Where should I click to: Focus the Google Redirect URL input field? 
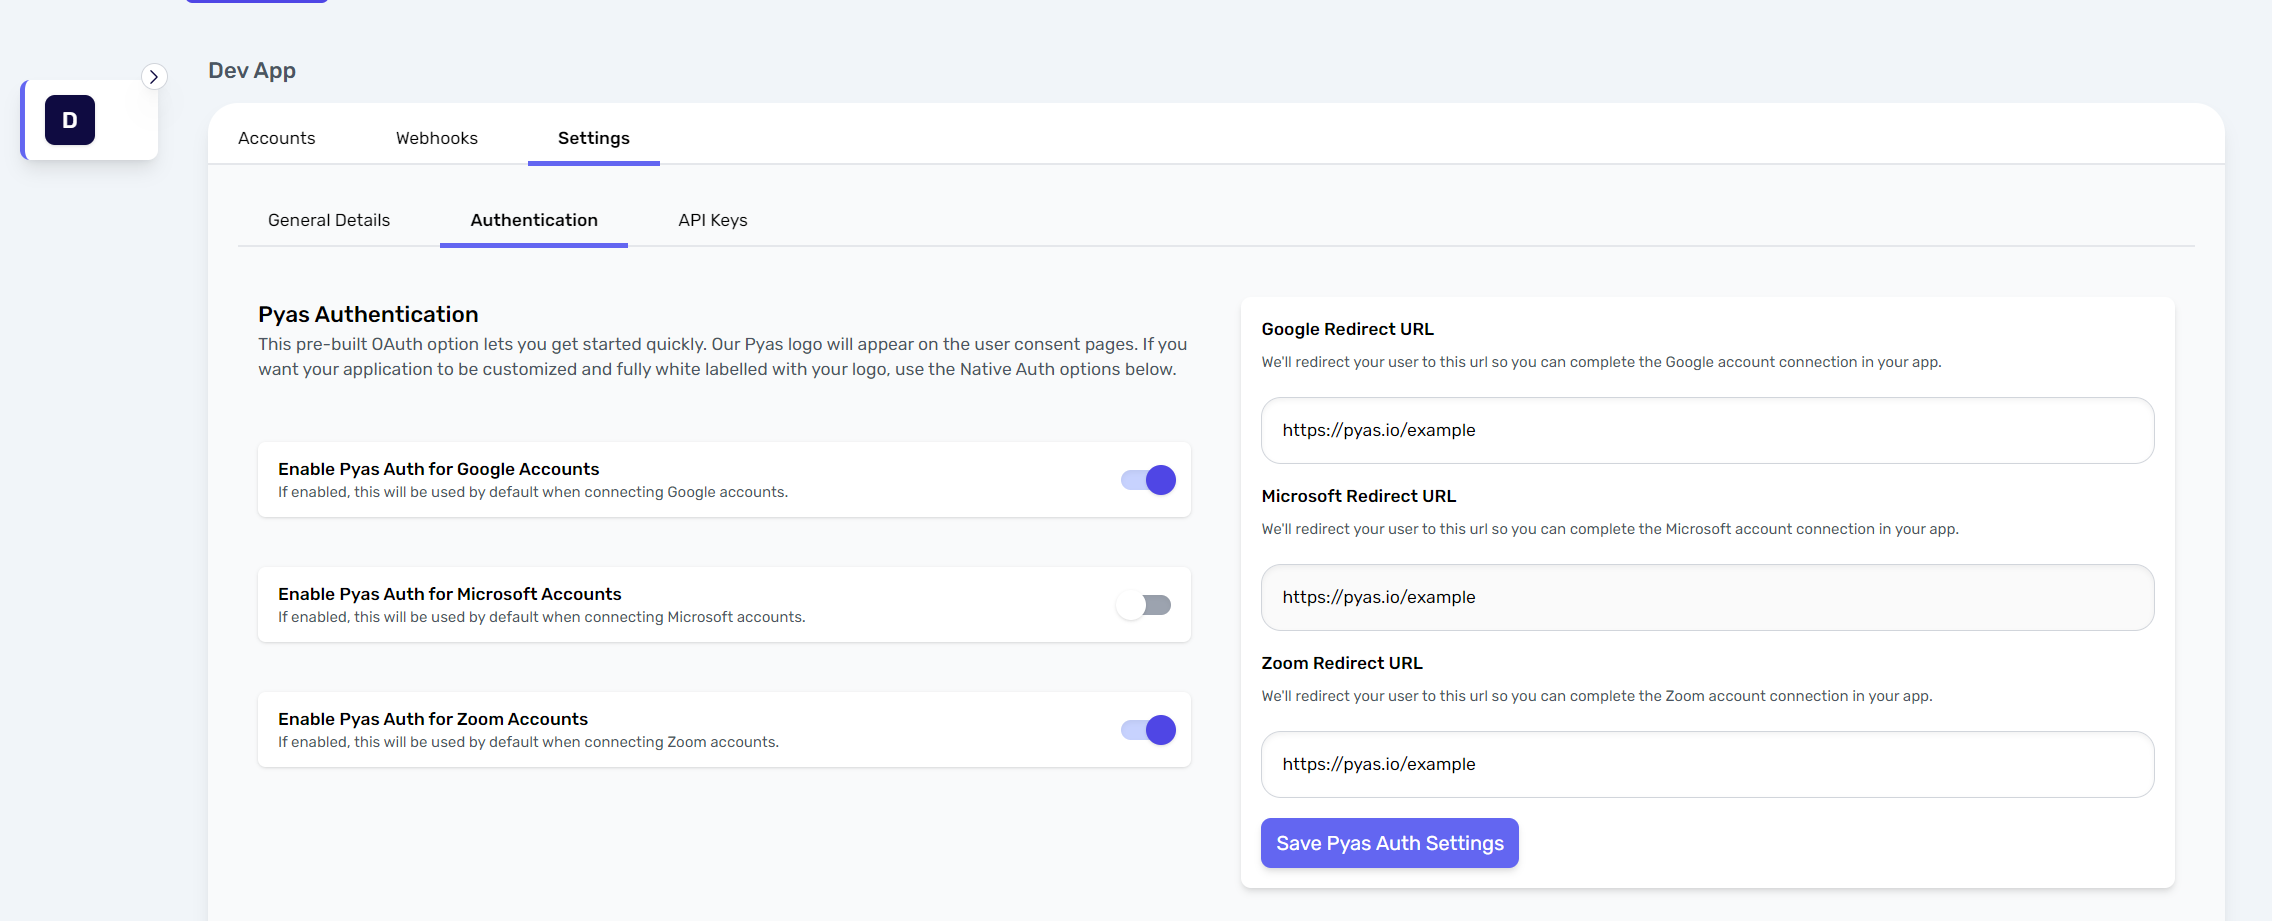(1706, 430)
